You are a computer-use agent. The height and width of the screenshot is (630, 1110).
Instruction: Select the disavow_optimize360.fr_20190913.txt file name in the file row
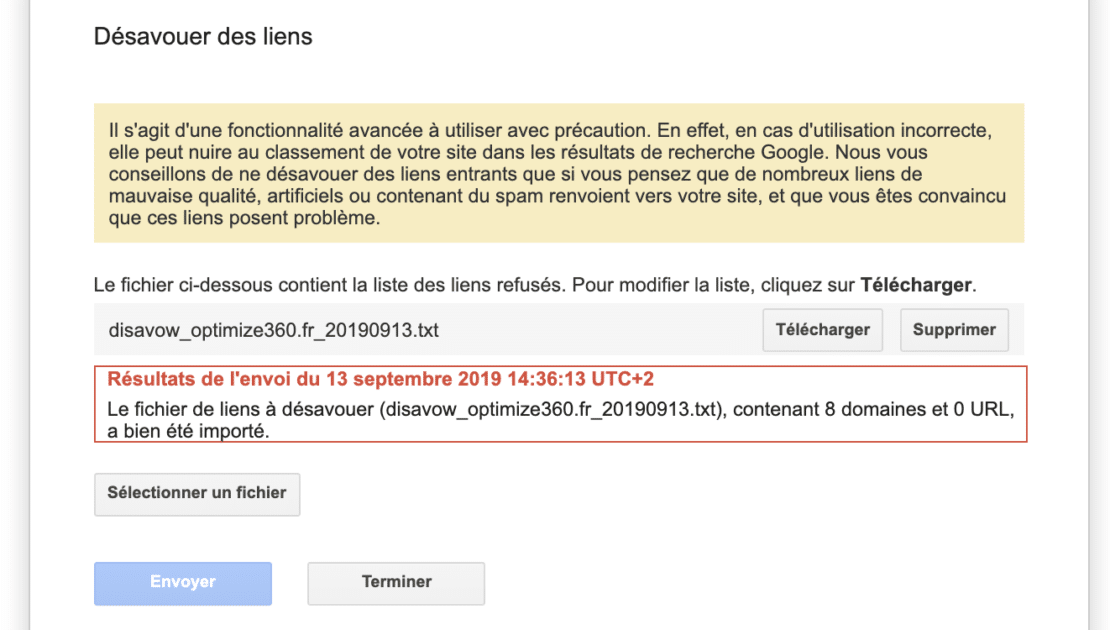coord(273,330)
